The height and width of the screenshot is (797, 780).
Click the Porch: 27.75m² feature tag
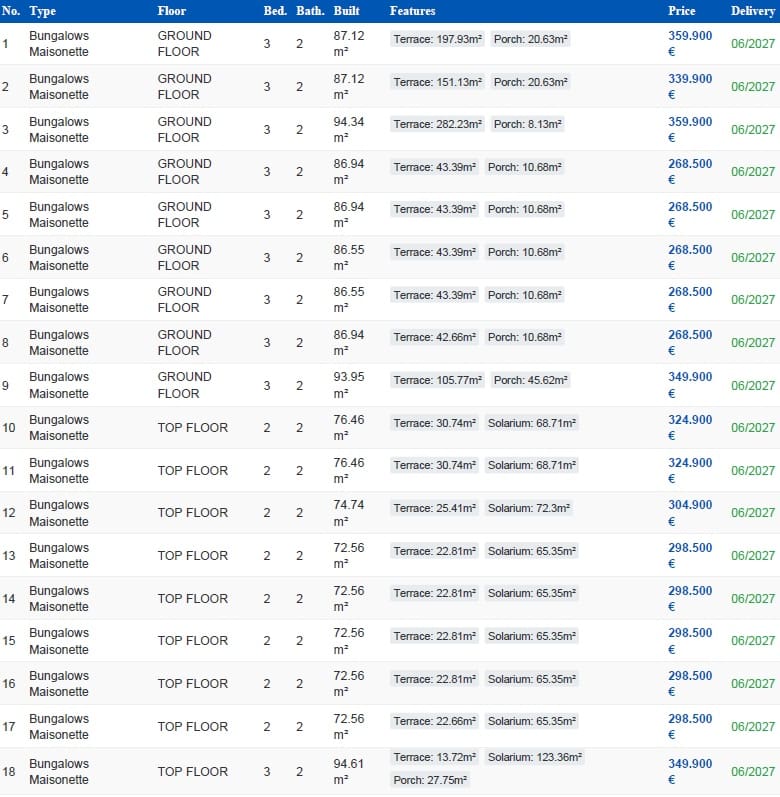(x=430, y=780)
